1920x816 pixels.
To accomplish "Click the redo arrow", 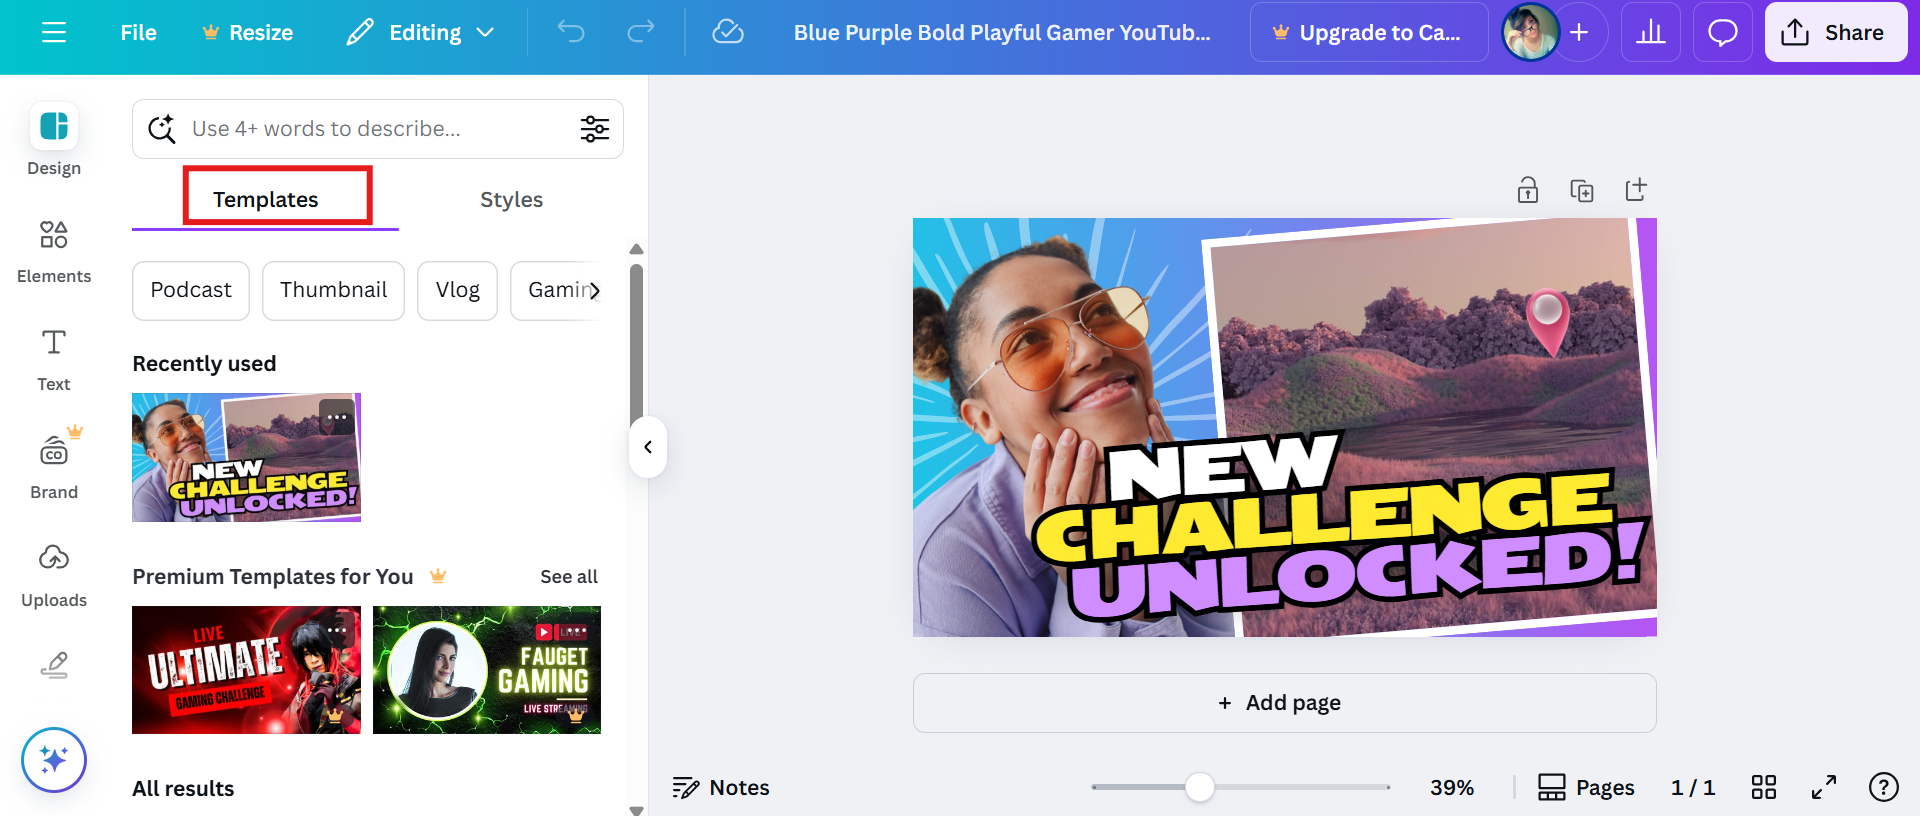I will tap(641, 33).
